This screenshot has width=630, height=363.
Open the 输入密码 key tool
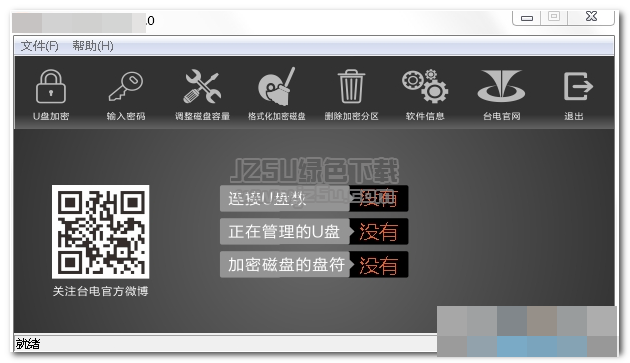coord(126,86)
